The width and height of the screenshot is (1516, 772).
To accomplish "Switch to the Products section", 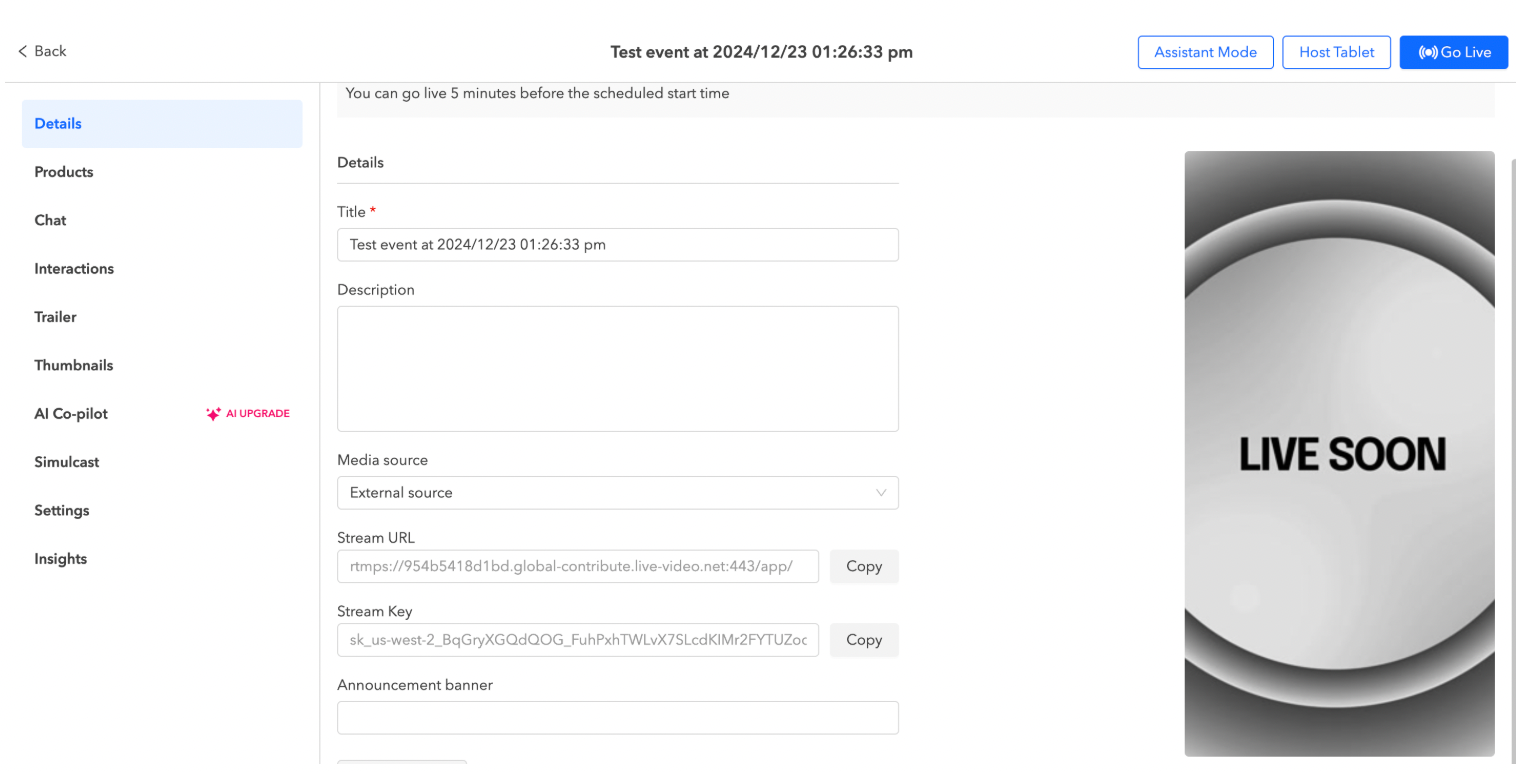I will [63, 171].
